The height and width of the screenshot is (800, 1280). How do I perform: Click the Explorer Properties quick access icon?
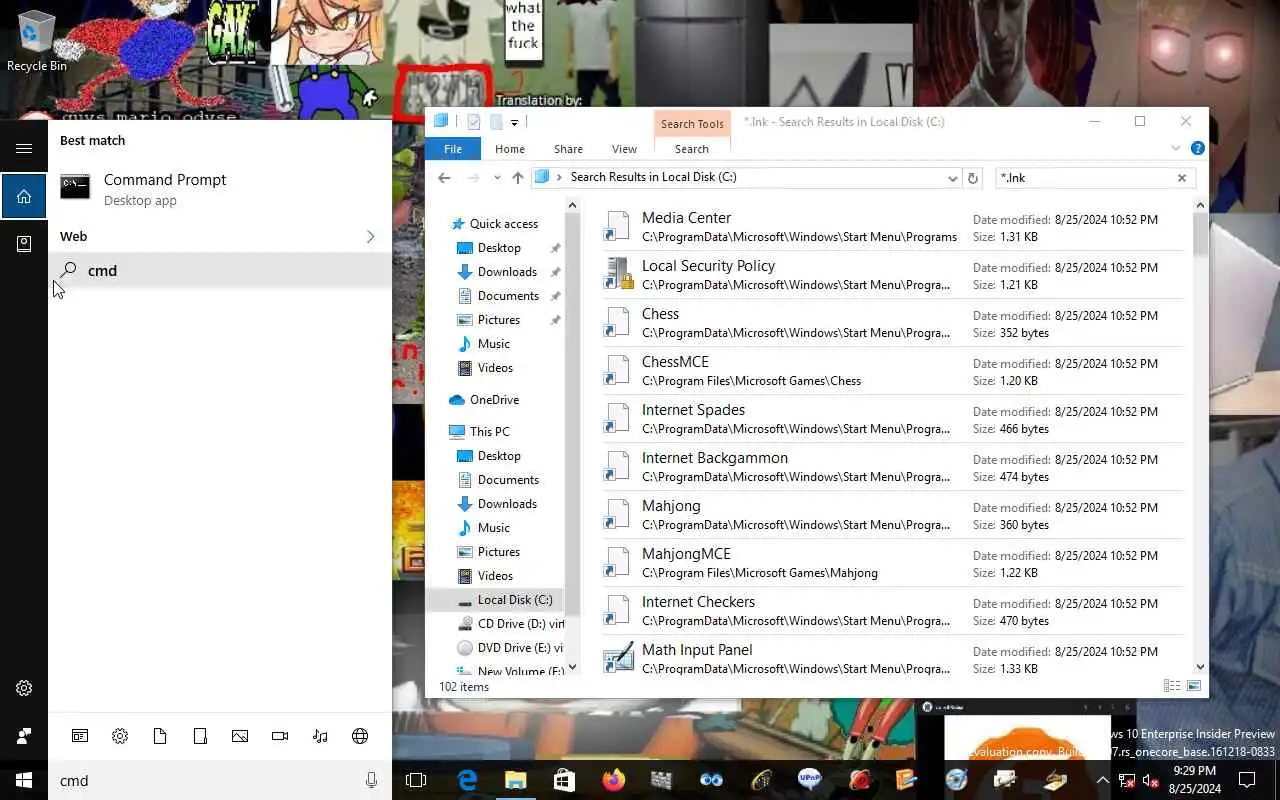(474, 122)
